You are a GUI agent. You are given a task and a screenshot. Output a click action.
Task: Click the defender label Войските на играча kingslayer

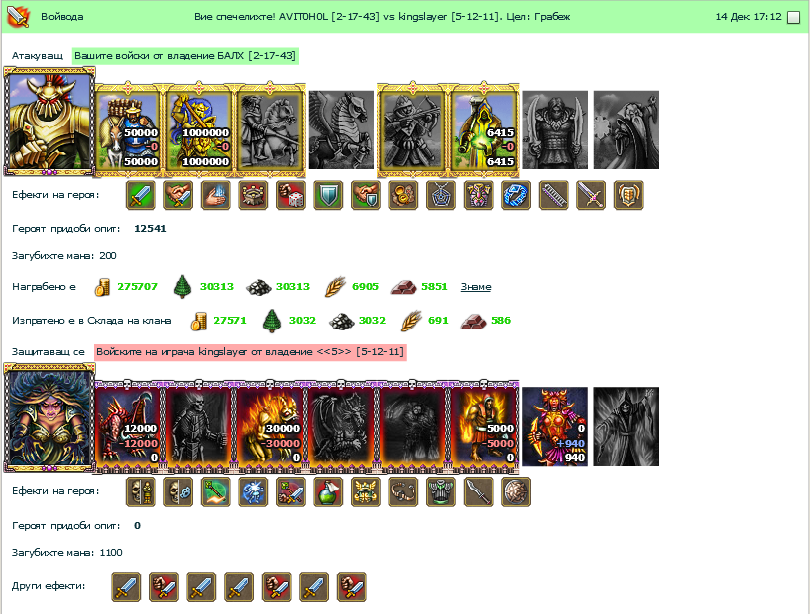250,352
